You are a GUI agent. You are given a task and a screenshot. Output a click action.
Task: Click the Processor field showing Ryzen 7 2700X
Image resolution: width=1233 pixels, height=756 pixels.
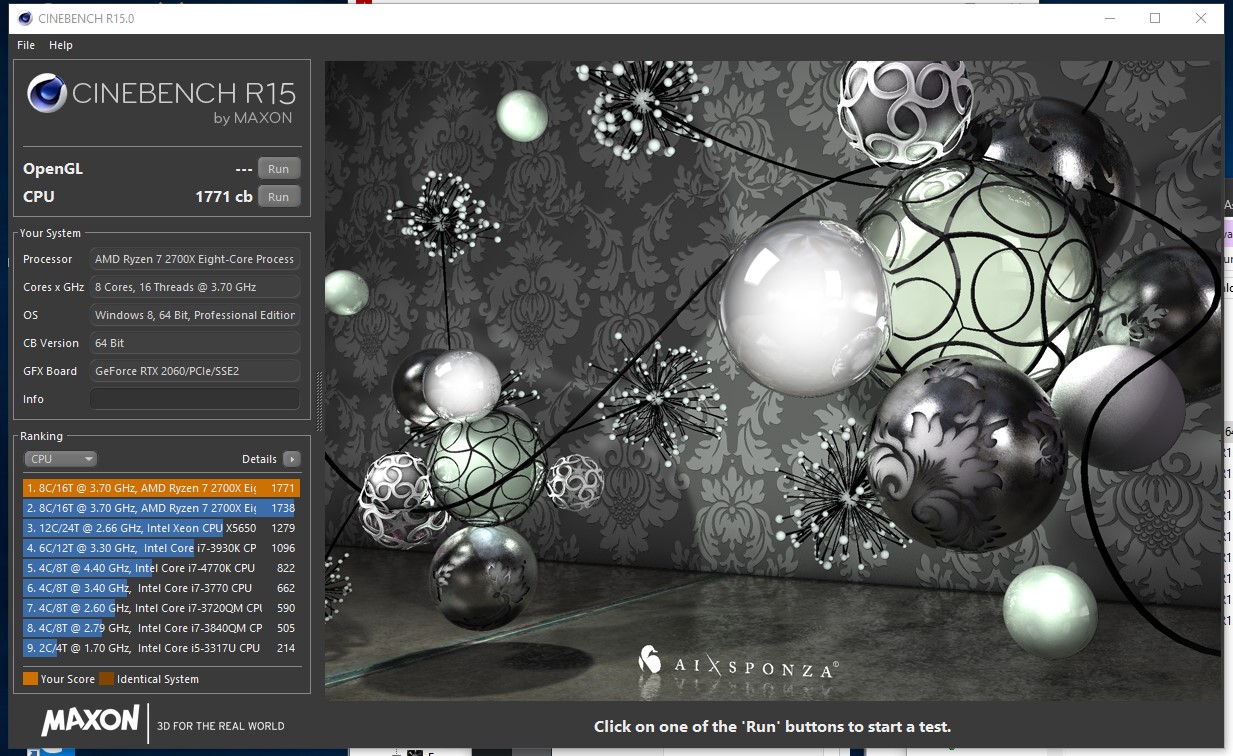coord(194,259)
